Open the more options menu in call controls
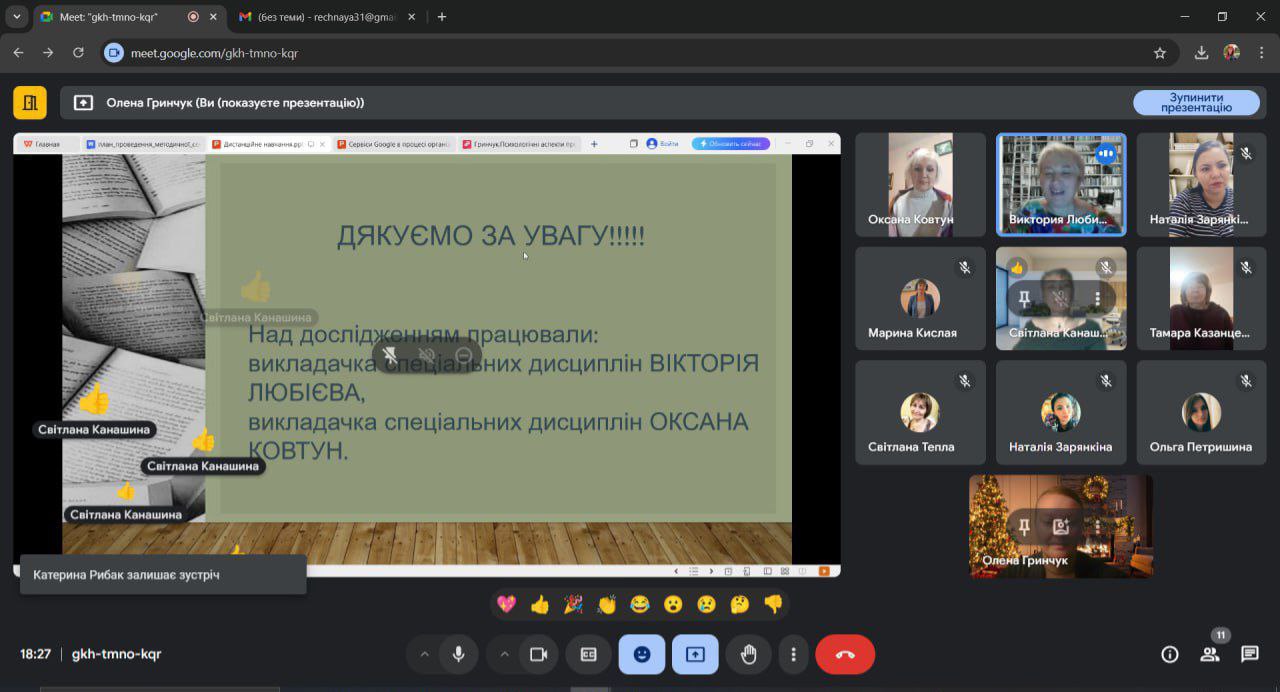This screenshot has height=692, width=1280. [793, 654]
